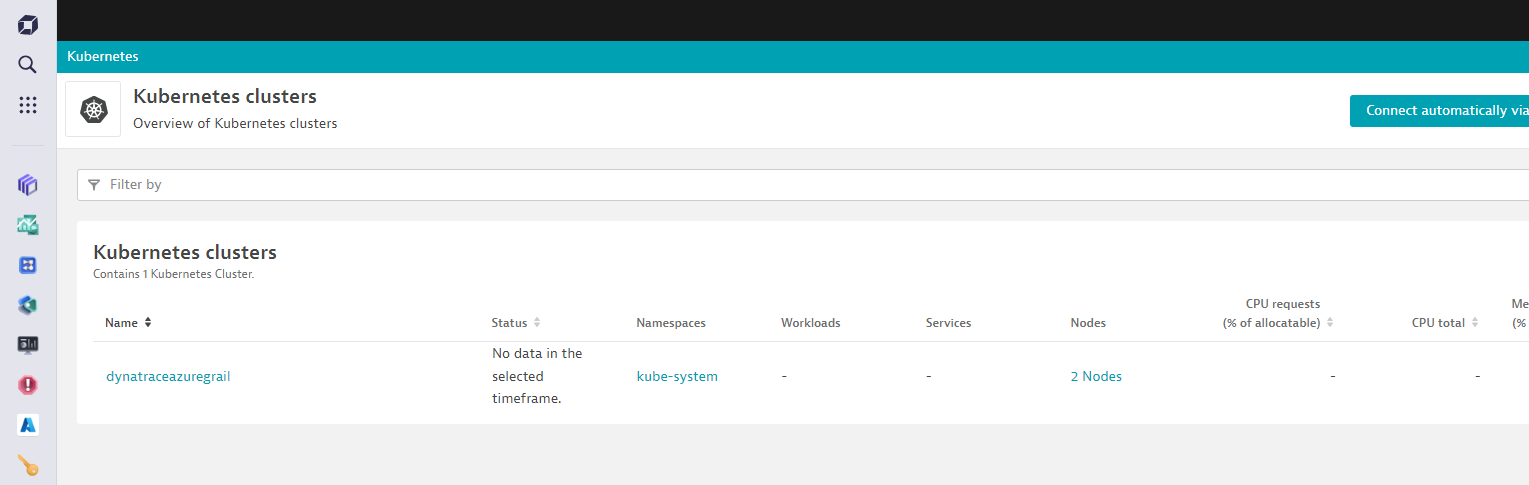Sort the table by Name column
The width and height of the screenshot is (1529, 485).
point(128,323)
